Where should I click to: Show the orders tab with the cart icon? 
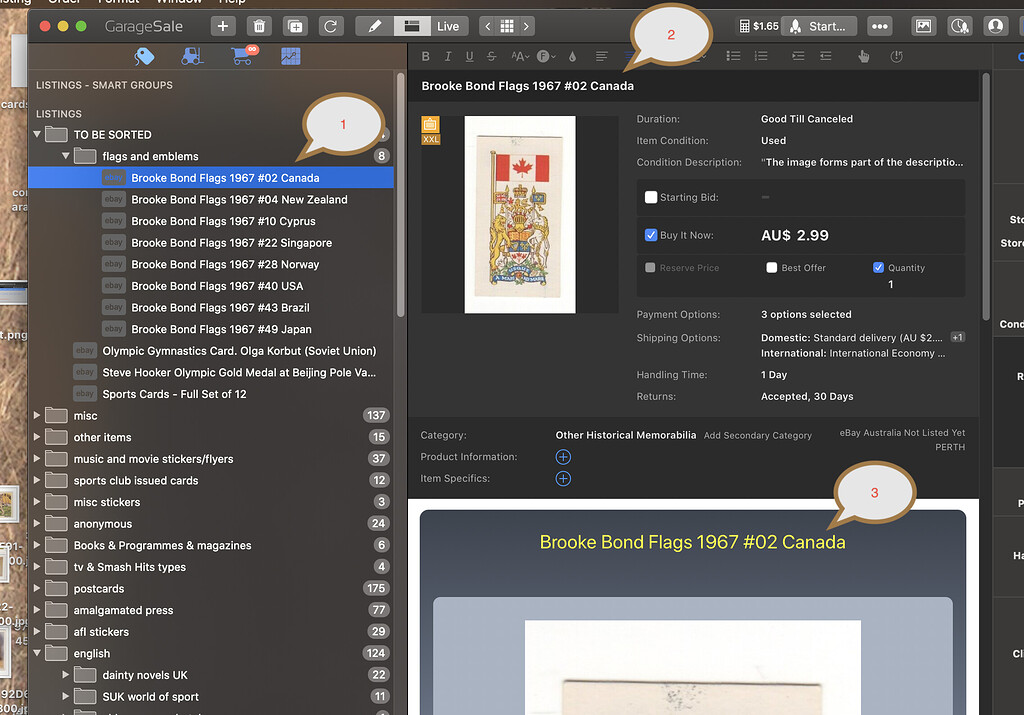tap(243, 56)
